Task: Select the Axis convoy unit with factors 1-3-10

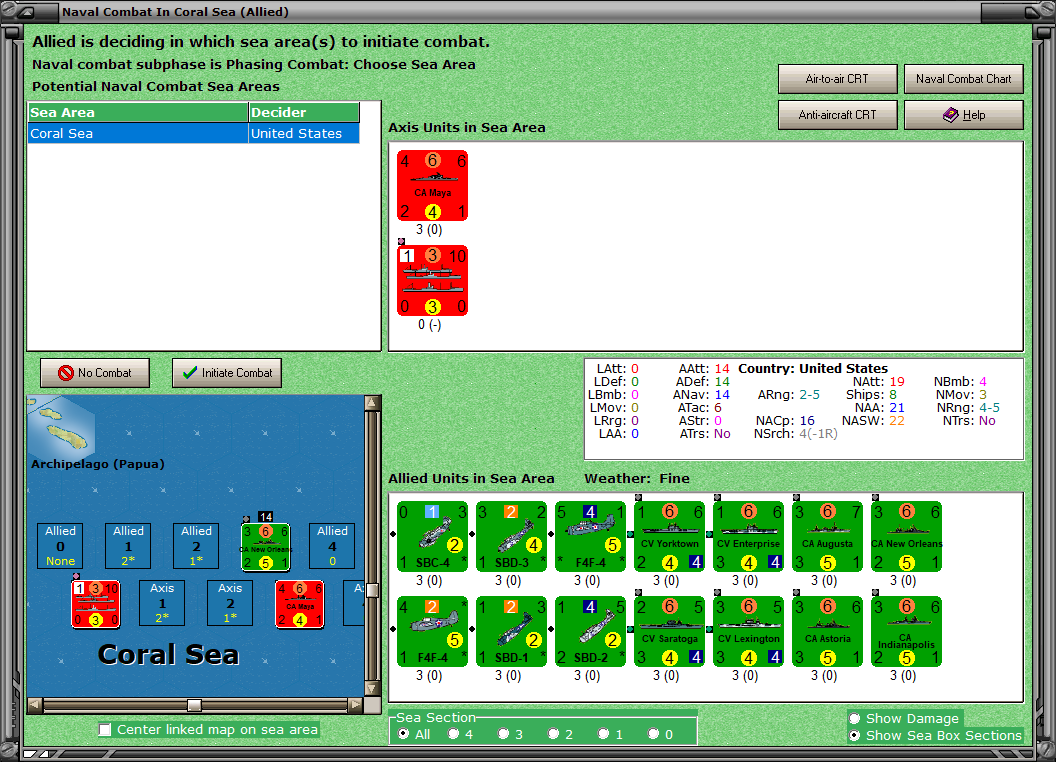Action: coord(432,280)
